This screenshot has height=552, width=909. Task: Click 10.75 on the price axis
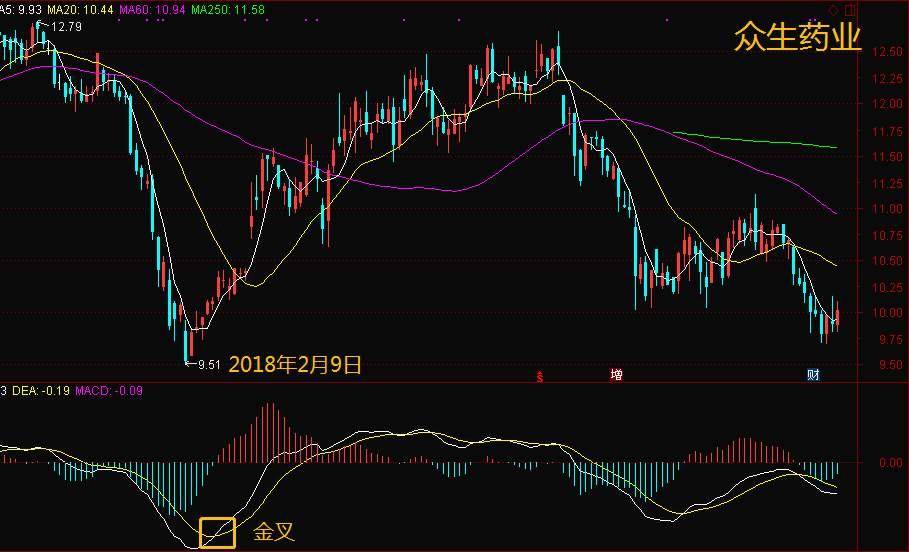point(887,235)
